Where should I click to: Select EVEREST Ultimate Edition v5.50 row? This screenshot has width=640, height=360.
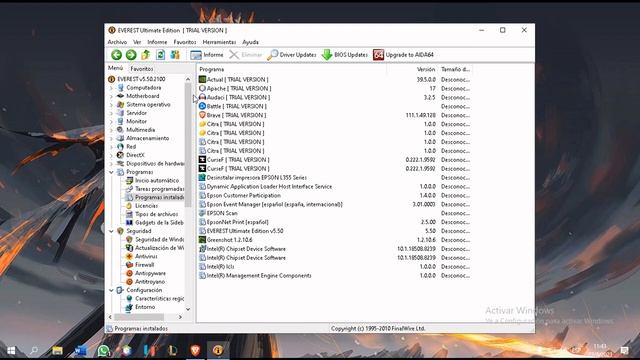[x=335, y=231]
